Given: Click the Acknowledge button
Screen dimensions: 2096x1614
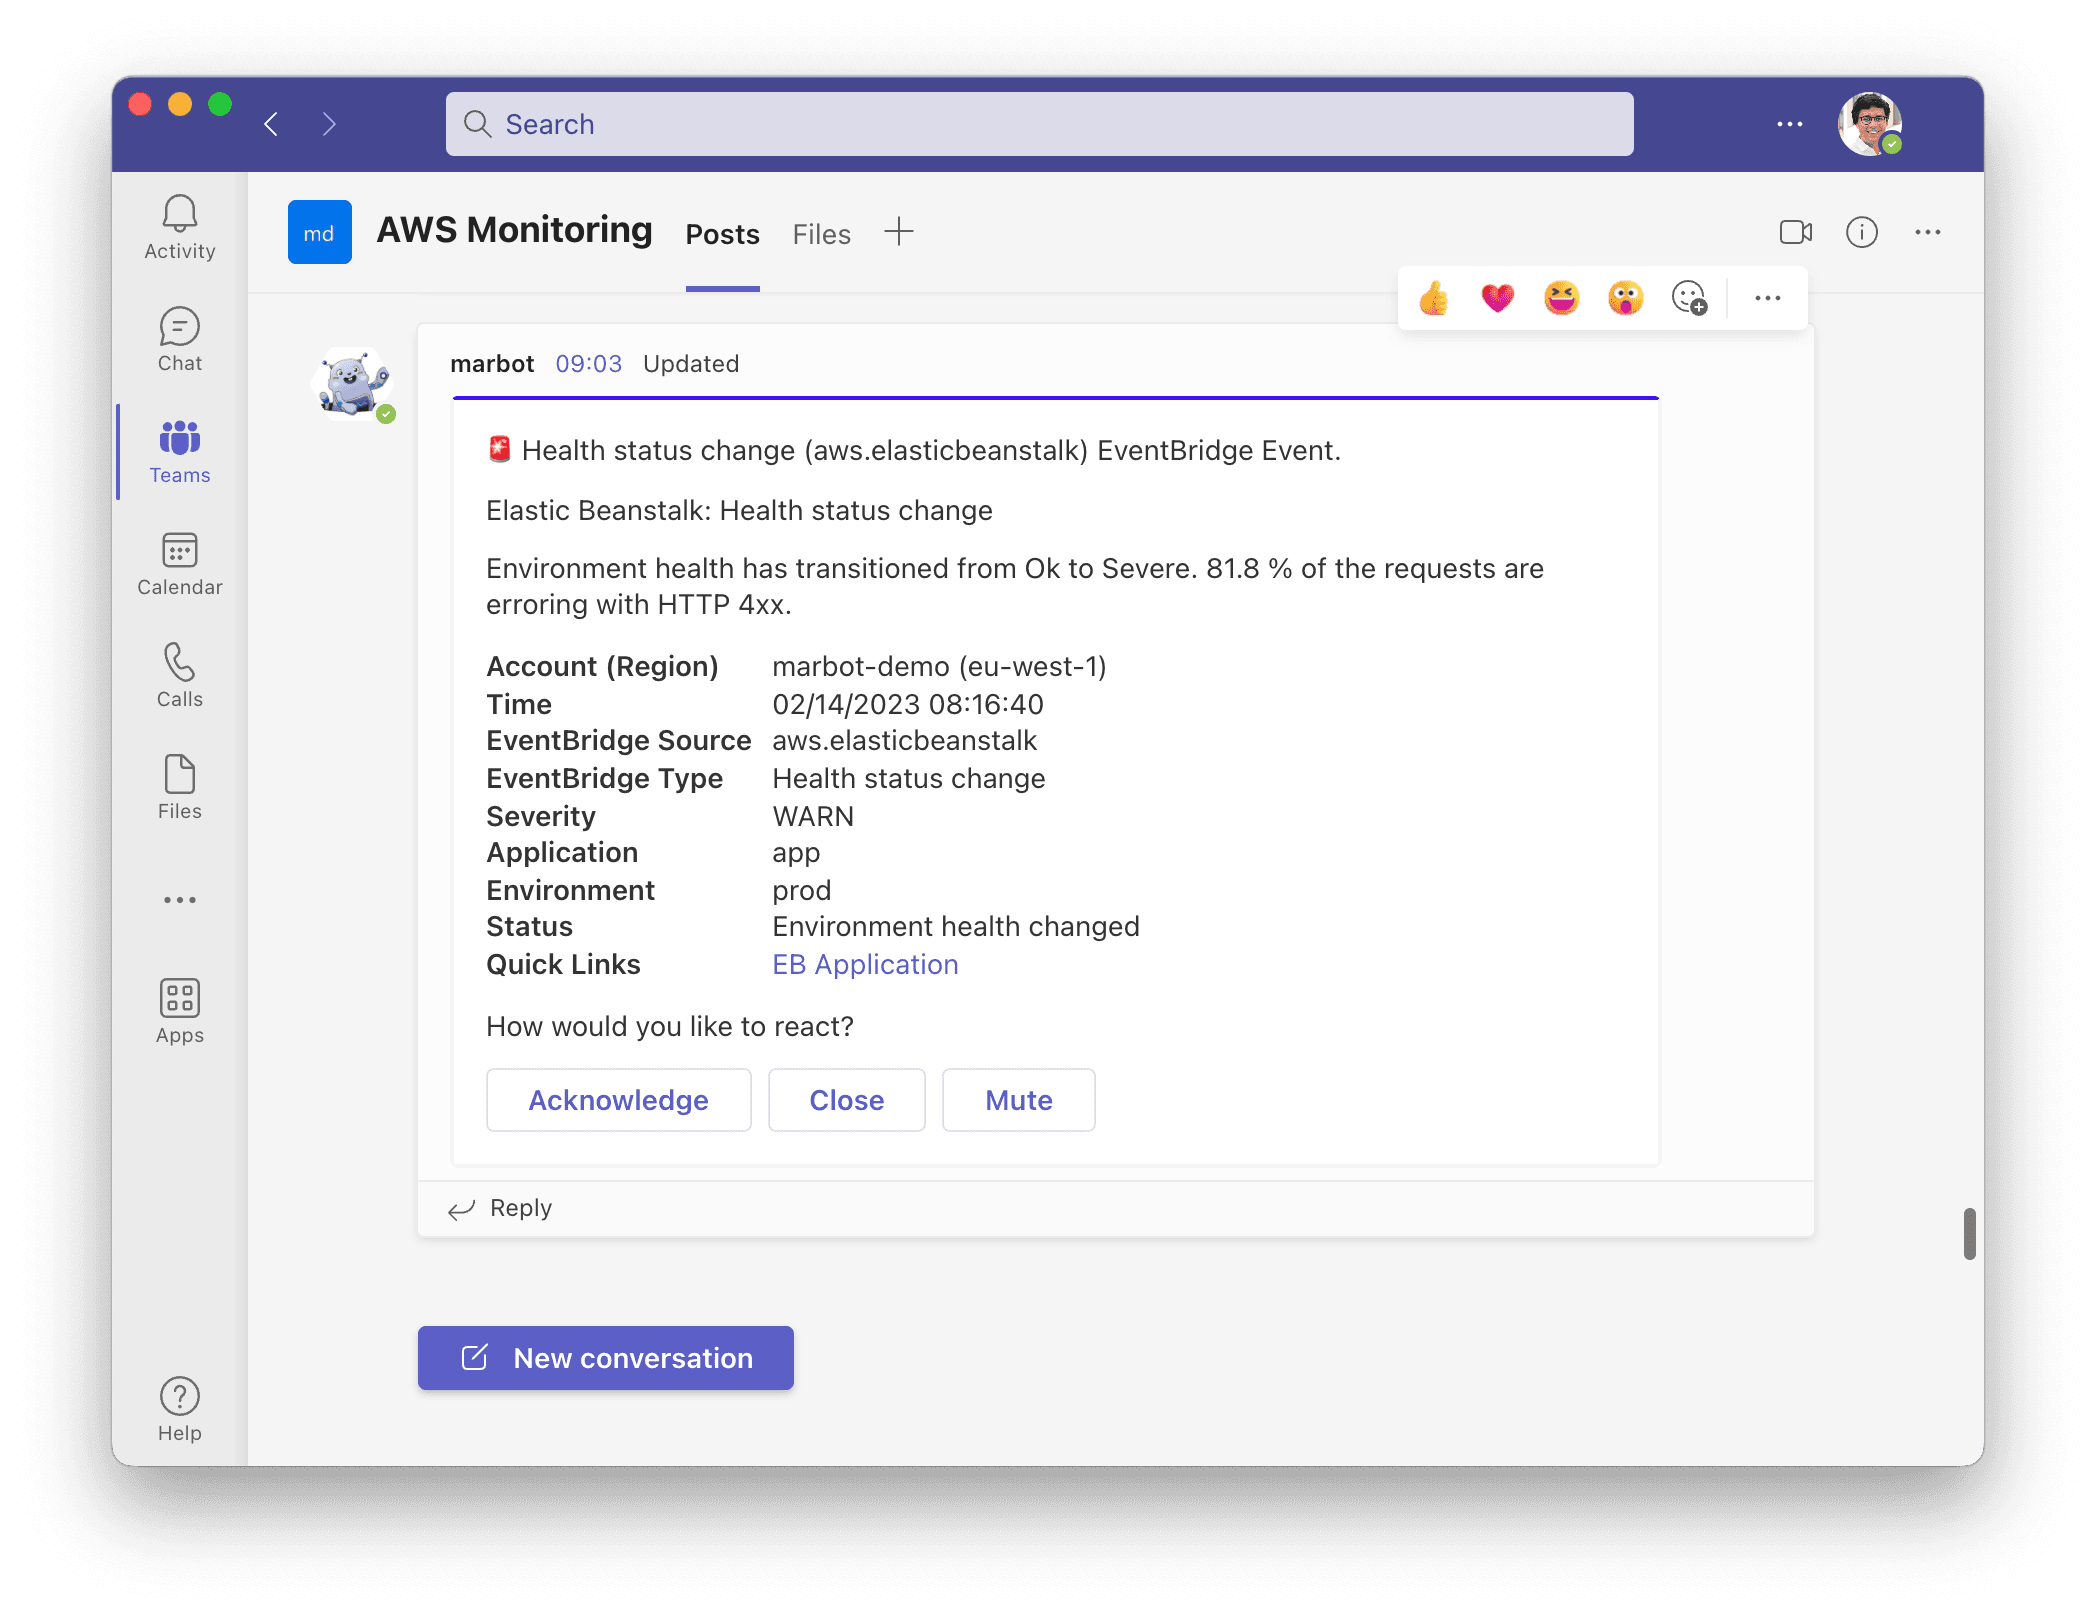Looking at the screenshot, I should click(617, 1099).
